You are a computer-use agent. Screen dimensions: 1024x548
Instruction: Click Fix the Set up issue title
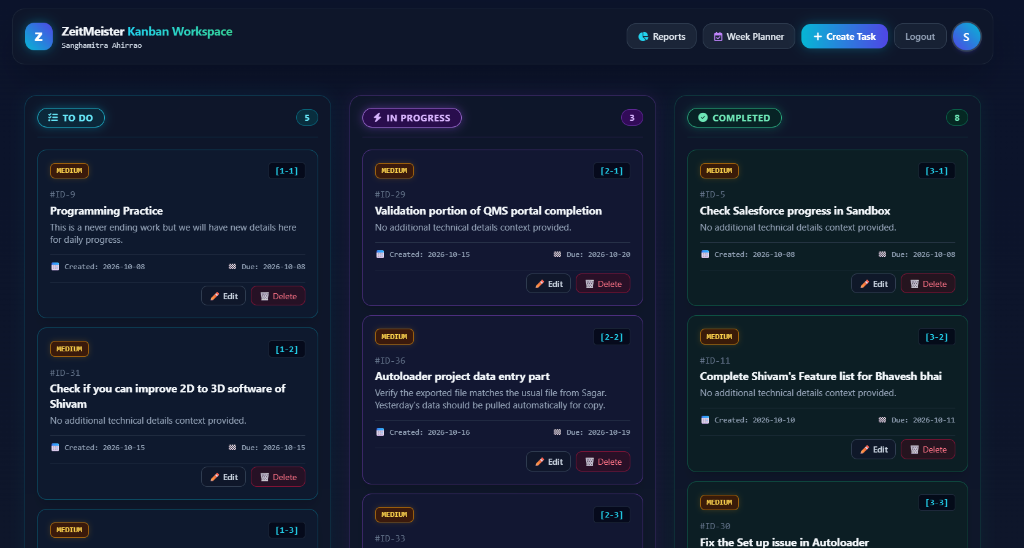(784, 542)
